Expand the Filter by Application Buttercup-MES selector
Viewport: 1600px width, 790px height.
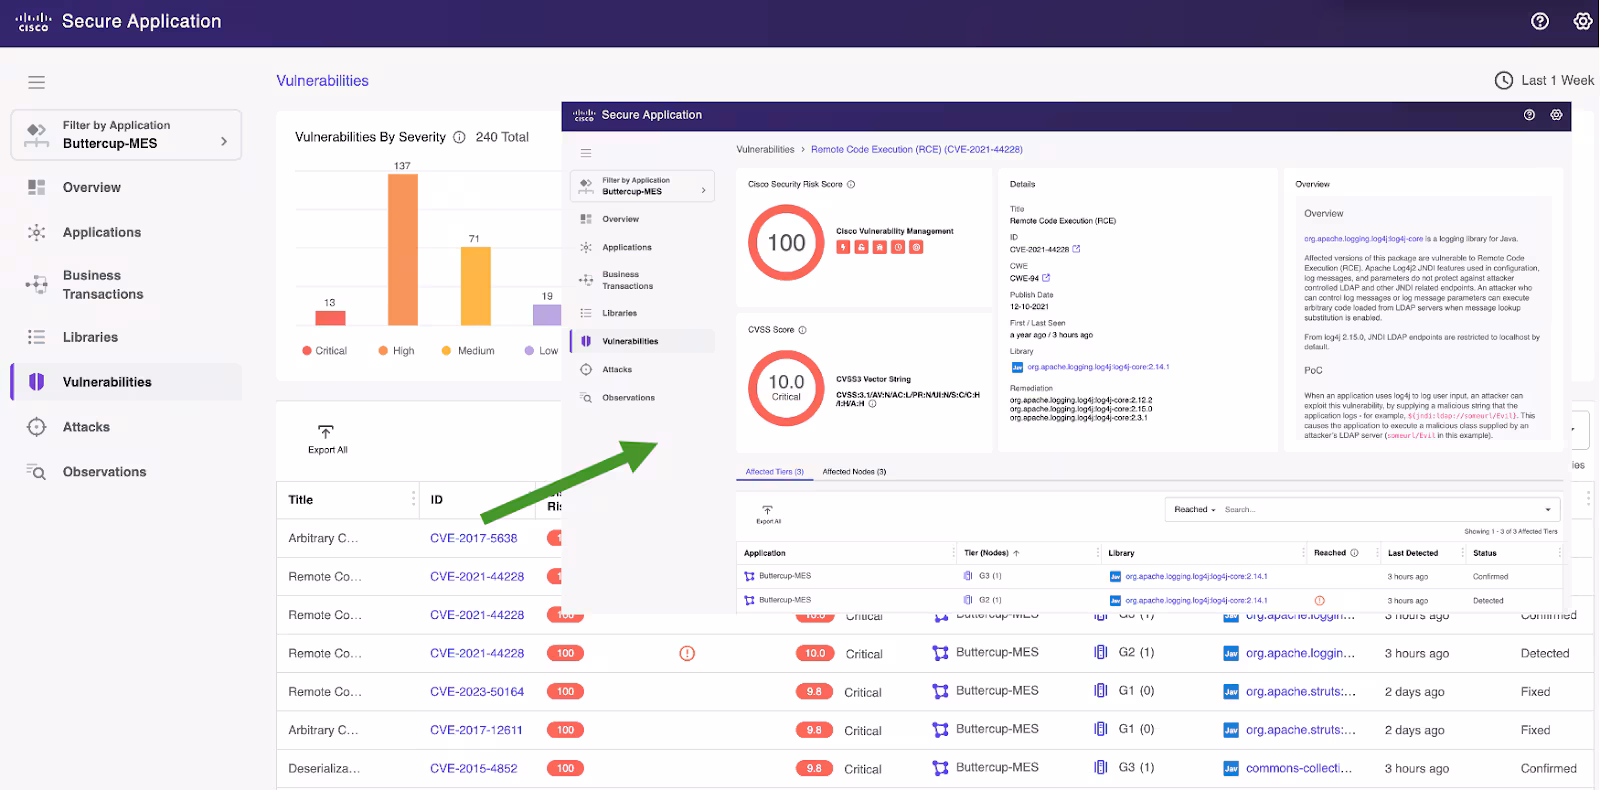[126, 135]
